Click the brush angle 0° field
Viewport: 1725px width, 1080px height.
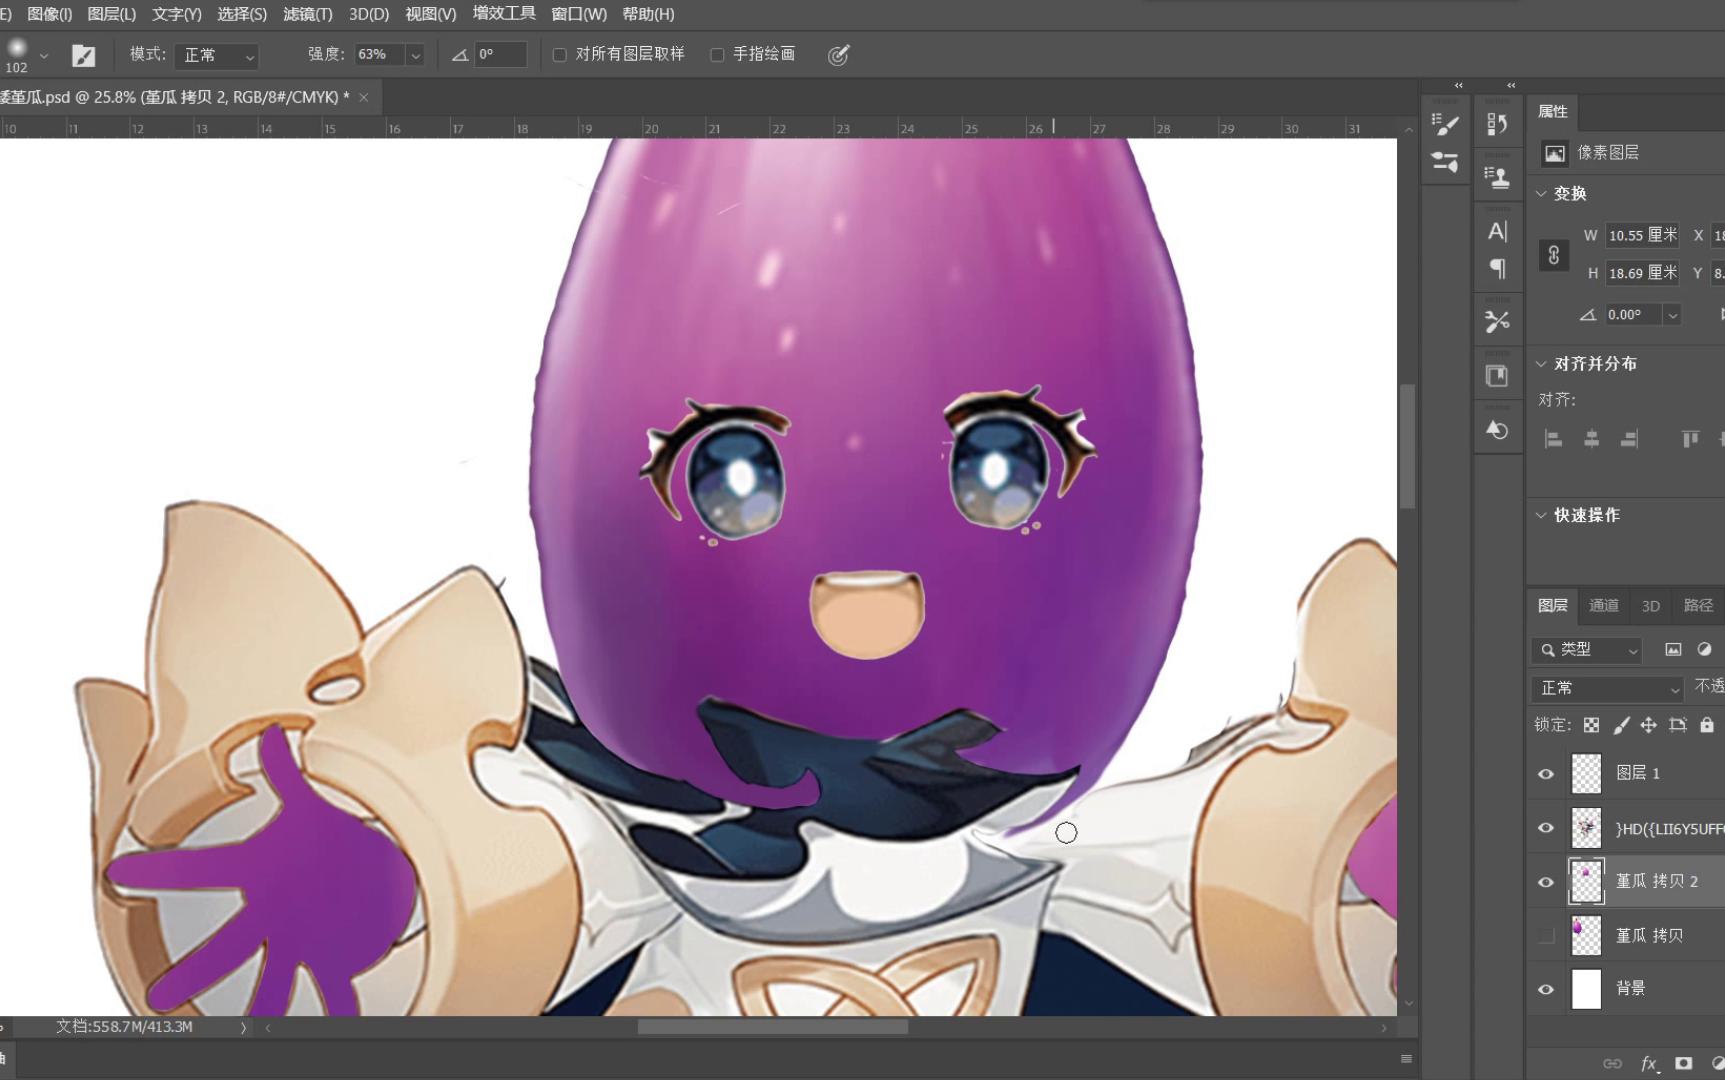click(x=501, y=55)
